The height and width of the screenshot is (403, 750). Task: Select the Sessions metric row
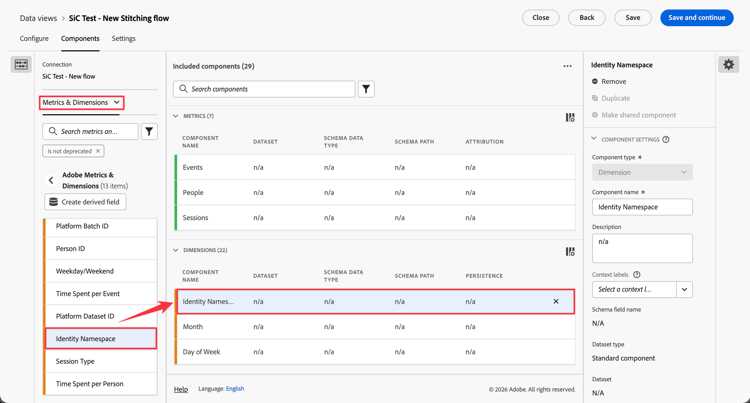coord(375,218)
